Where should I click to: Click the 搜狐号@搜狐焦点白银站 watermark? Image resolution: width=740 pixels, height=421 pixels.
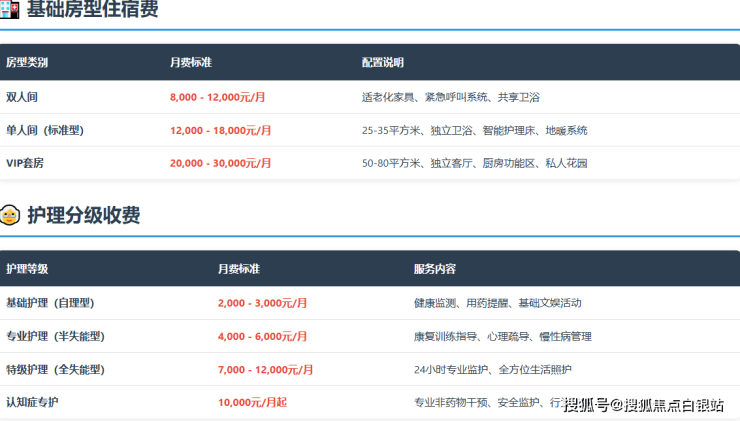pyautogui.click(x=643, y=404)
